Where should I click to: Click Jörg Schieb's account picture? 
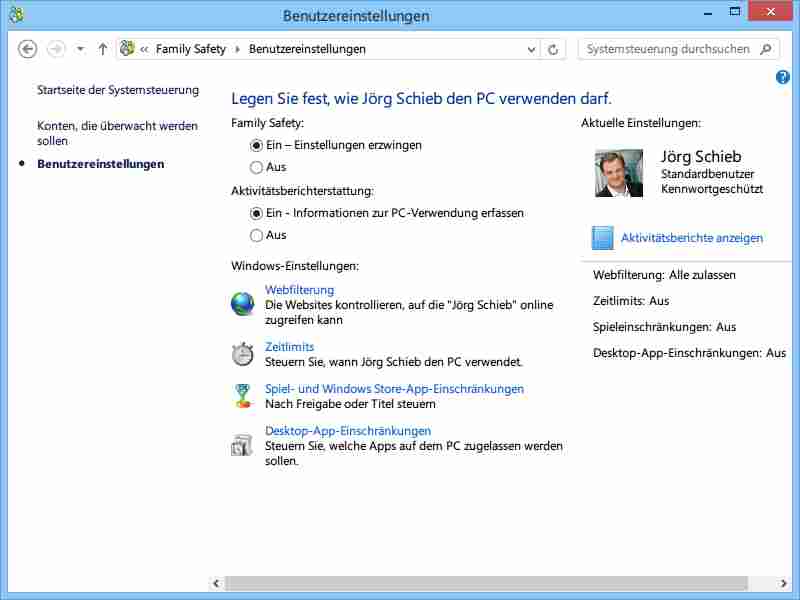pos(619,173)
